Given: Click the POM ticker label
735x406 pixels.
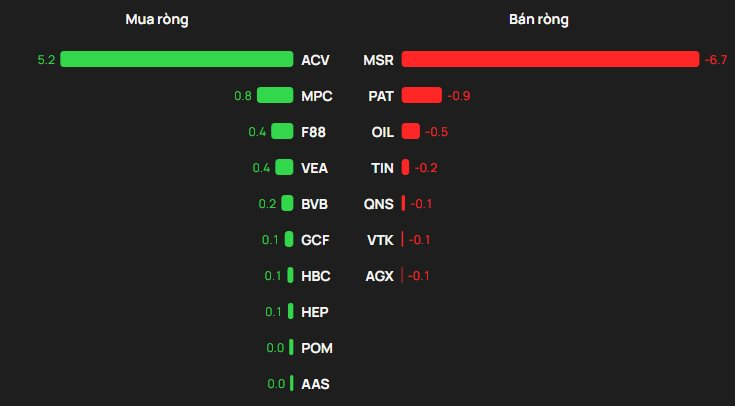Looking at the screenshot, I should [x=317, y=348].
